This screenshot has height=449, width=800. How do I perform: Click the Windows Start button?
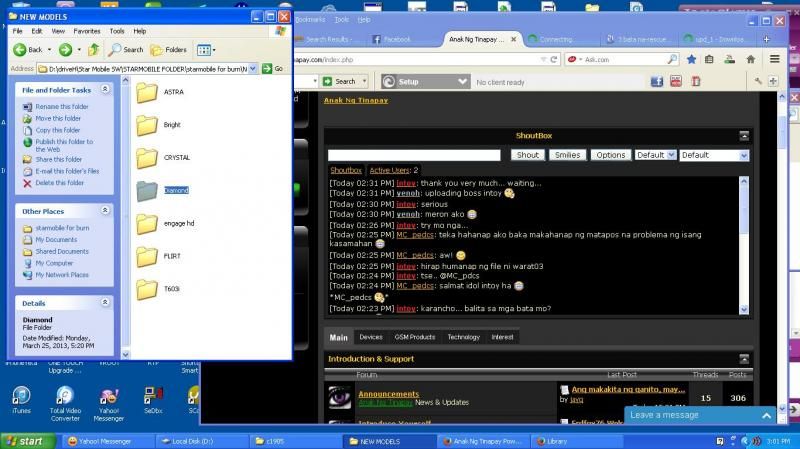24,440
